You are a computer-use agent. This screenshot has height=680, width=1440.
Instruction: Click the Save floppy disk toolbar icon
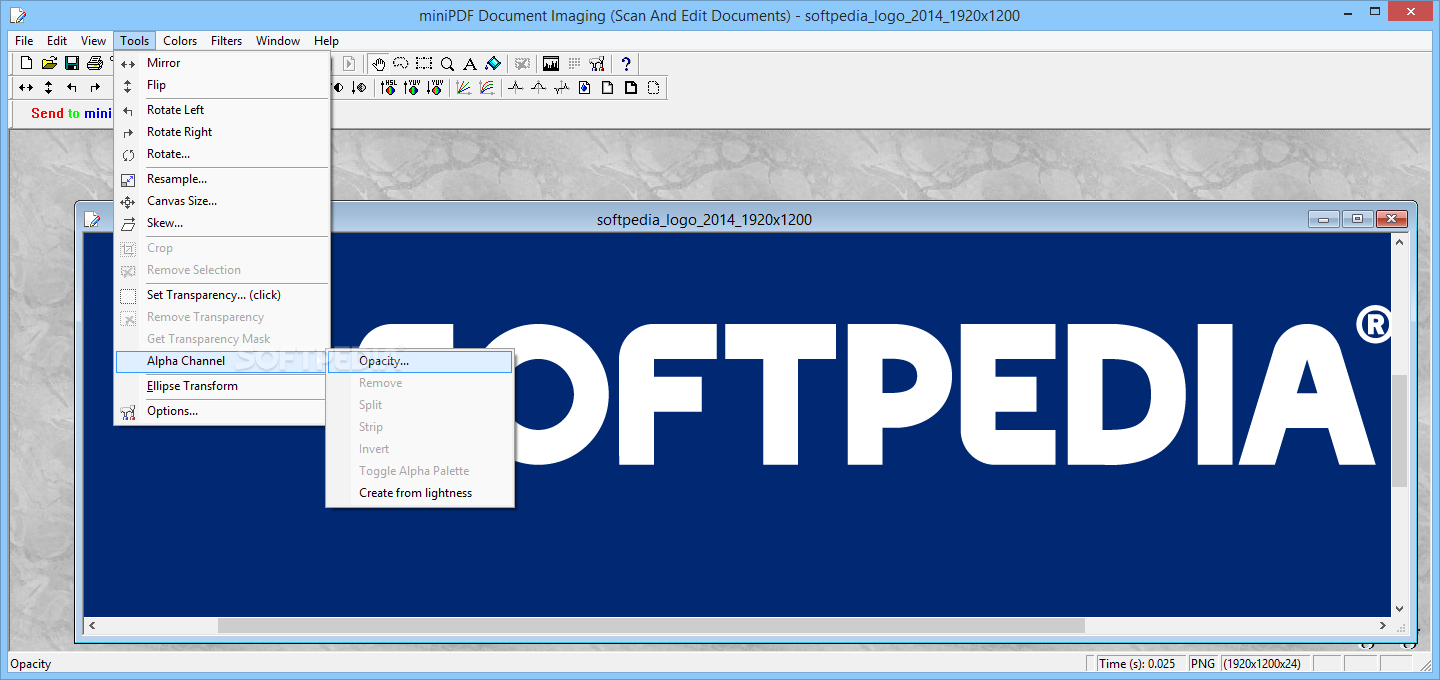coord(72,63)
